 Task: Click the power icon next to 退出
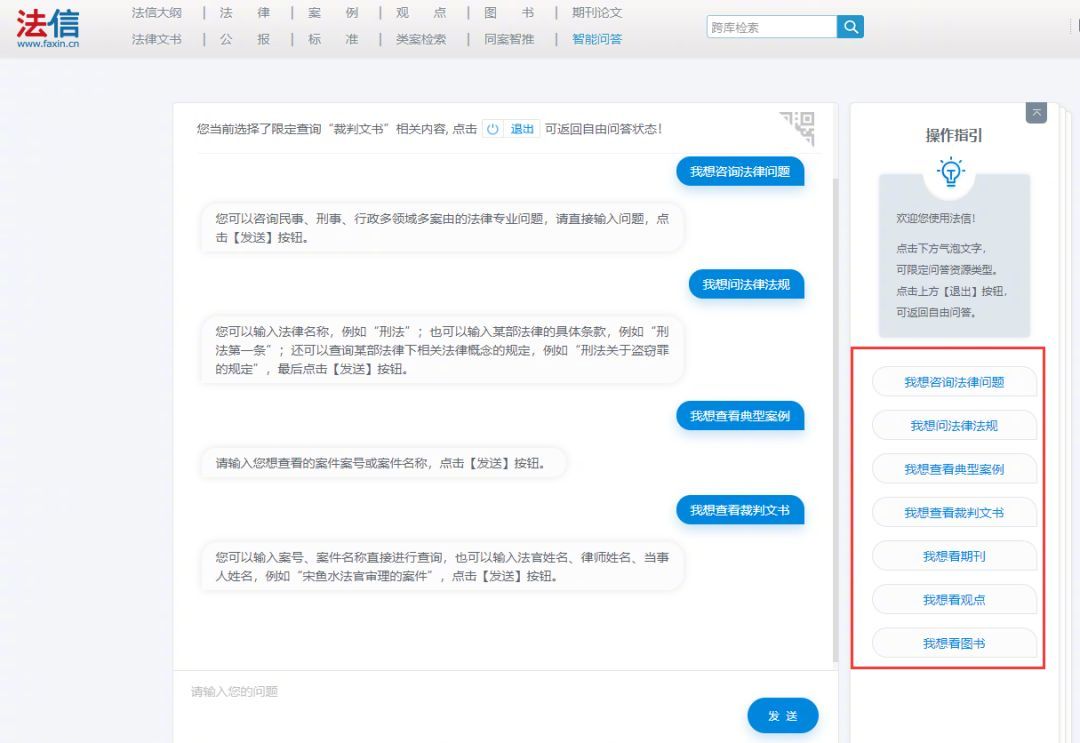tap(490, 128)
